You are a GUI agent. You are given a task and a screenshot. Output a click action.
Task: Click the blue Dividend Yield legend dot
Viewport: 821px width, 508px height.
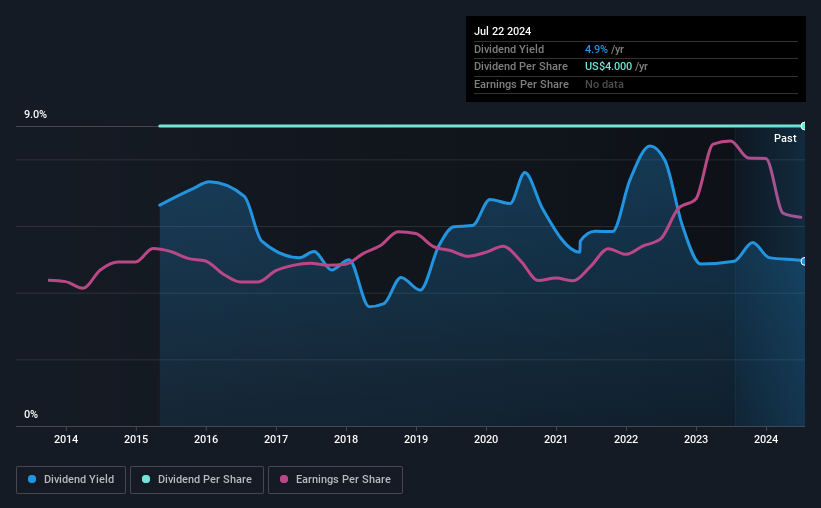click(x=32, y=479)
